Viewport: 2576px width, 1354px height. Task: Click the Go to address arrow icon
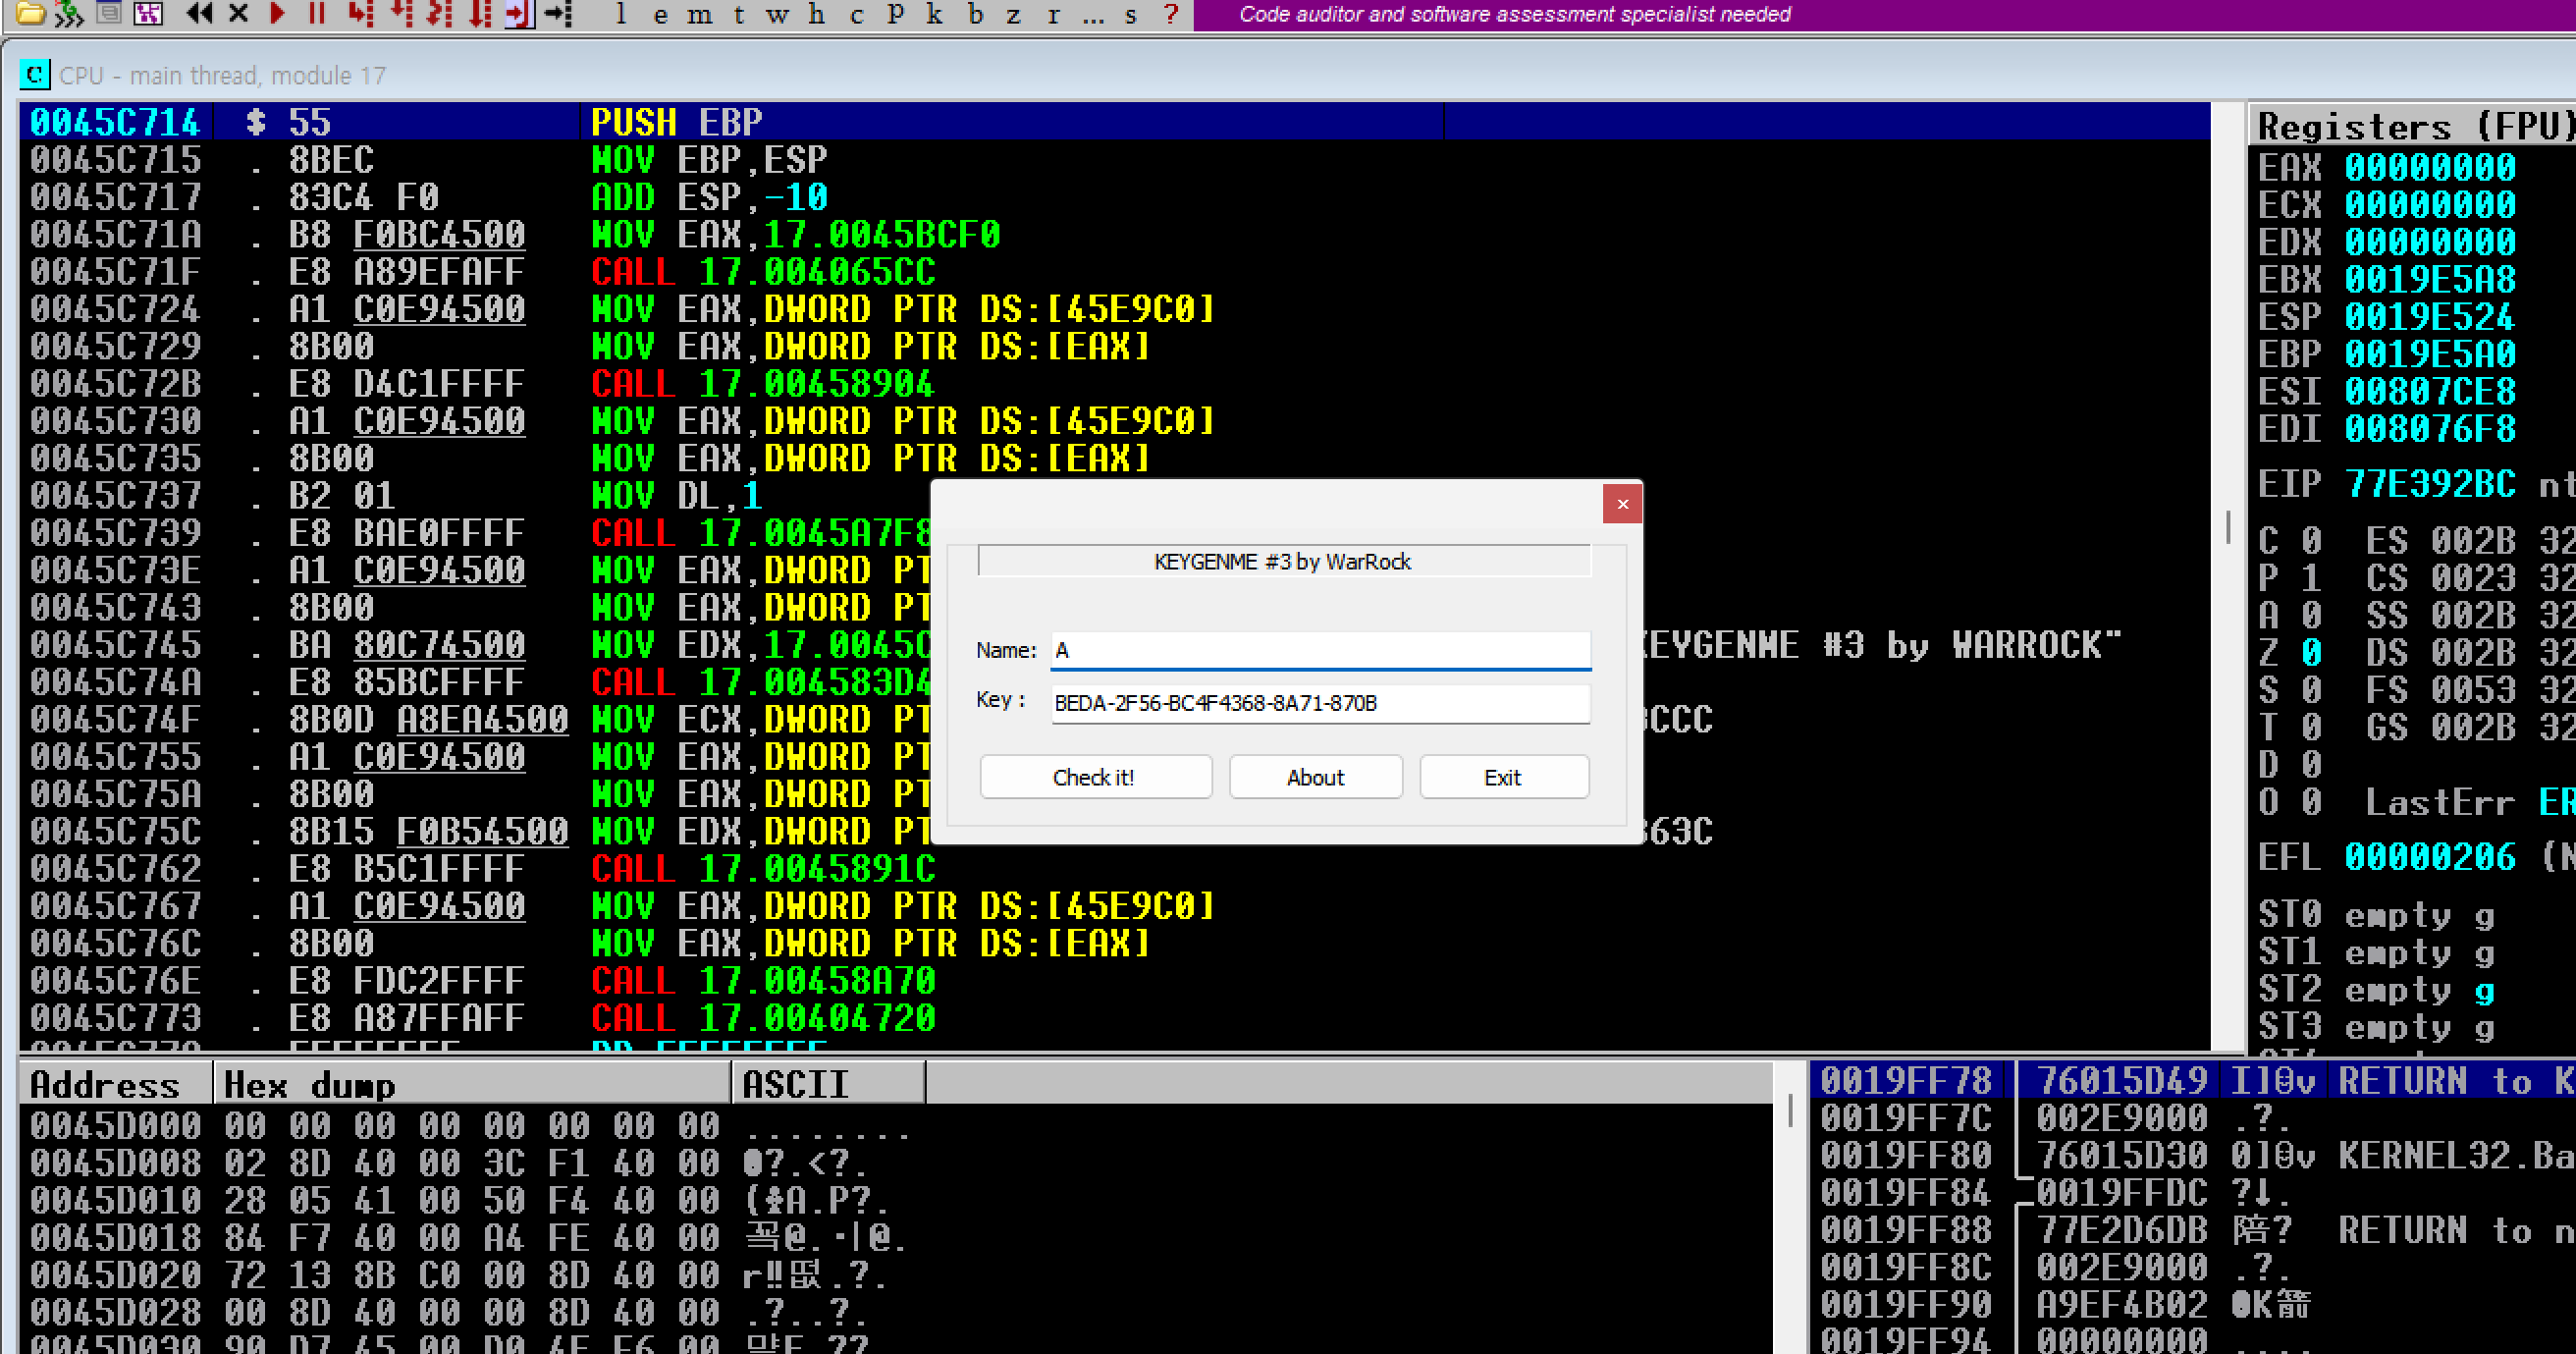tap(559, 13)
